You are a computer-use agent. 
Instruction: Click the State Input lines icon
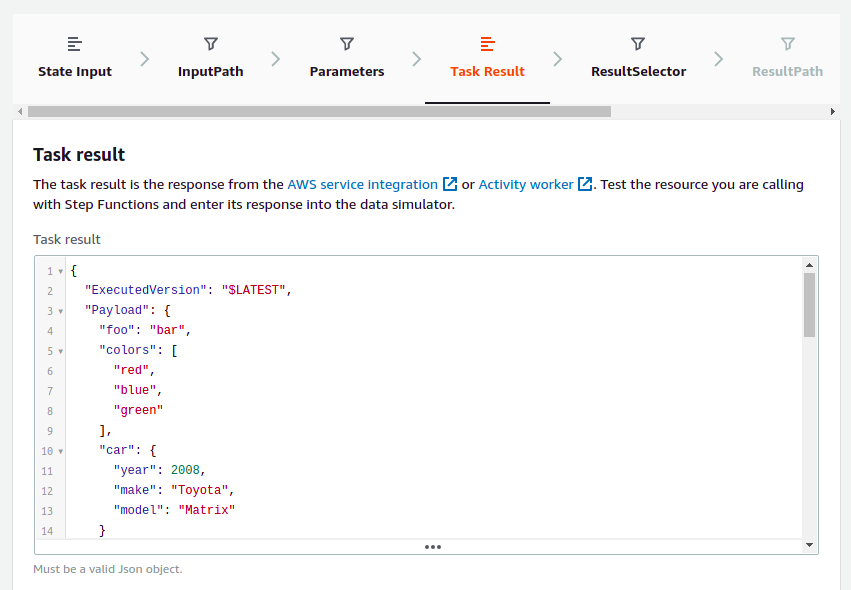click(75, 44)
